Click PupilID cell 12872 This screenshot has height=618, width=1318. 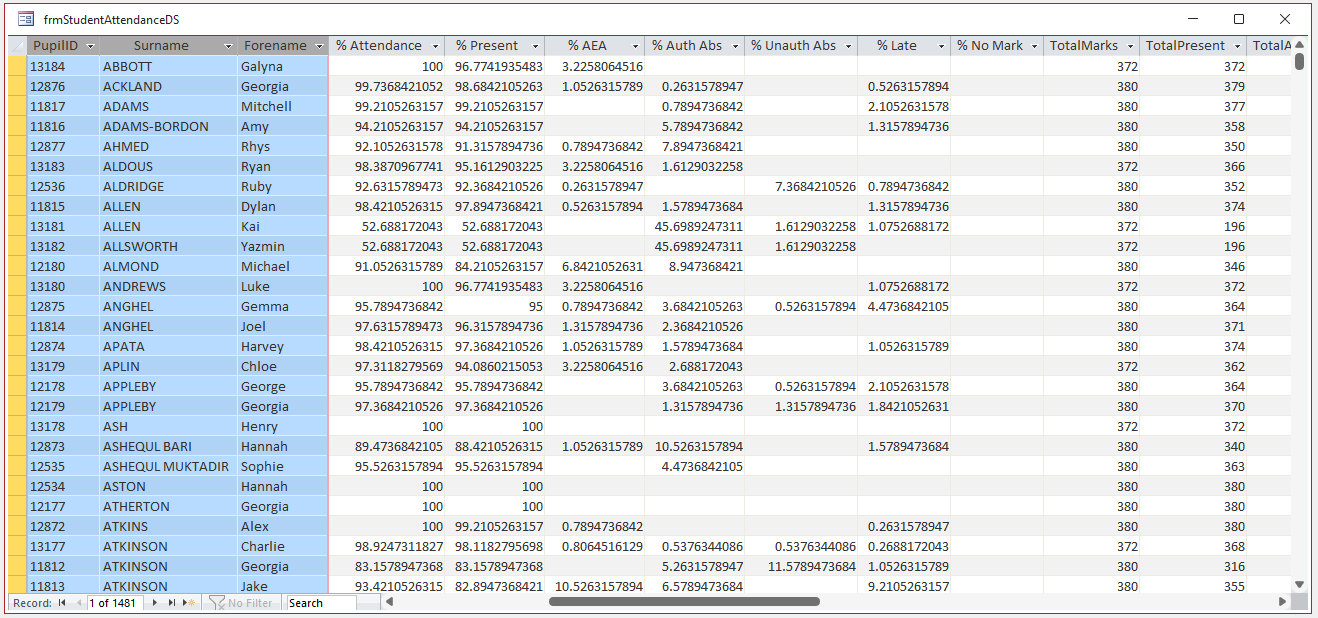(63, 526)
